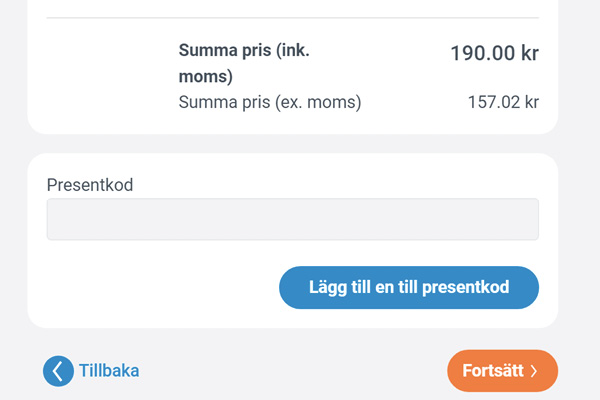Click the white chevron inside Fortsätt button
Screen dimensions: 600x400
(x=534, y=371)
